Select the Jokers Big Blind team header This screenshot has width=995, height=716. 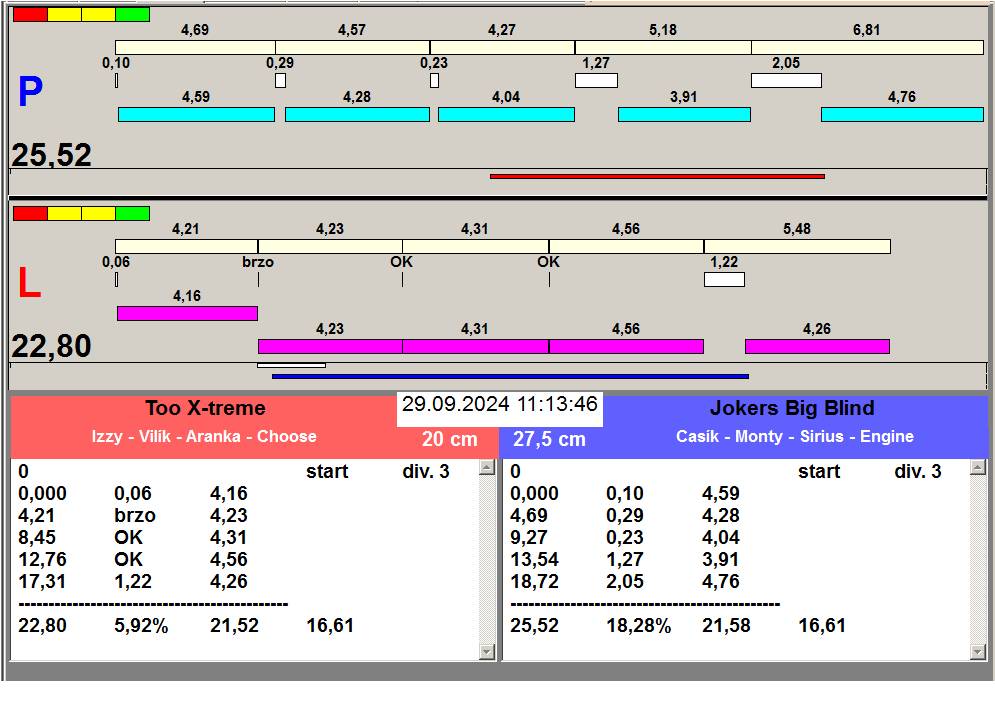click(792, 408)
